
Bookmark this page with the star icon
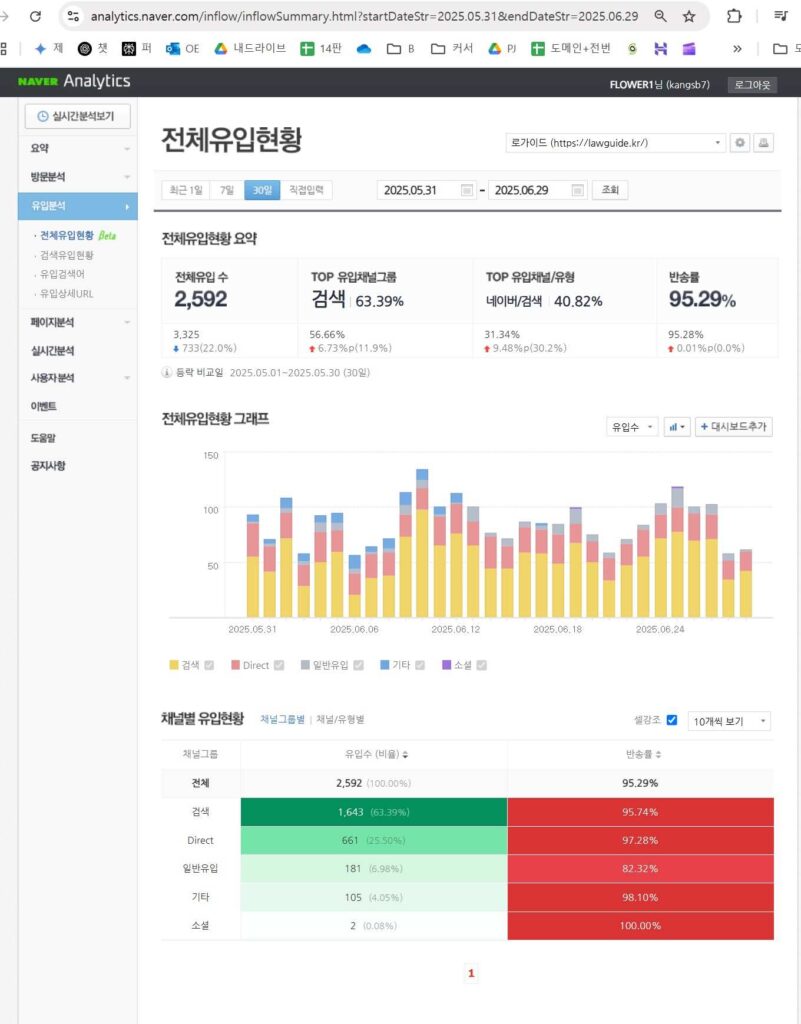689,16
